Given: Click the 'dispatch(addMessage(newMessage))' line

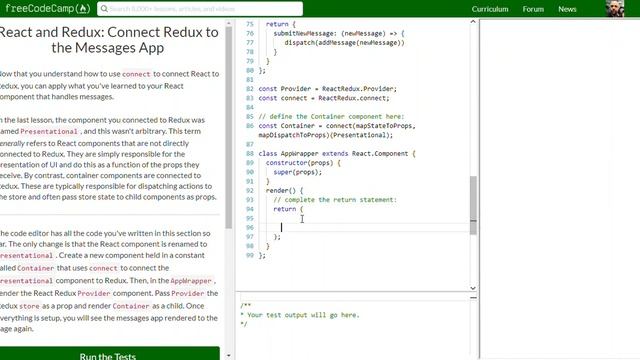Looking at the screenshot, I should point(344,42).
